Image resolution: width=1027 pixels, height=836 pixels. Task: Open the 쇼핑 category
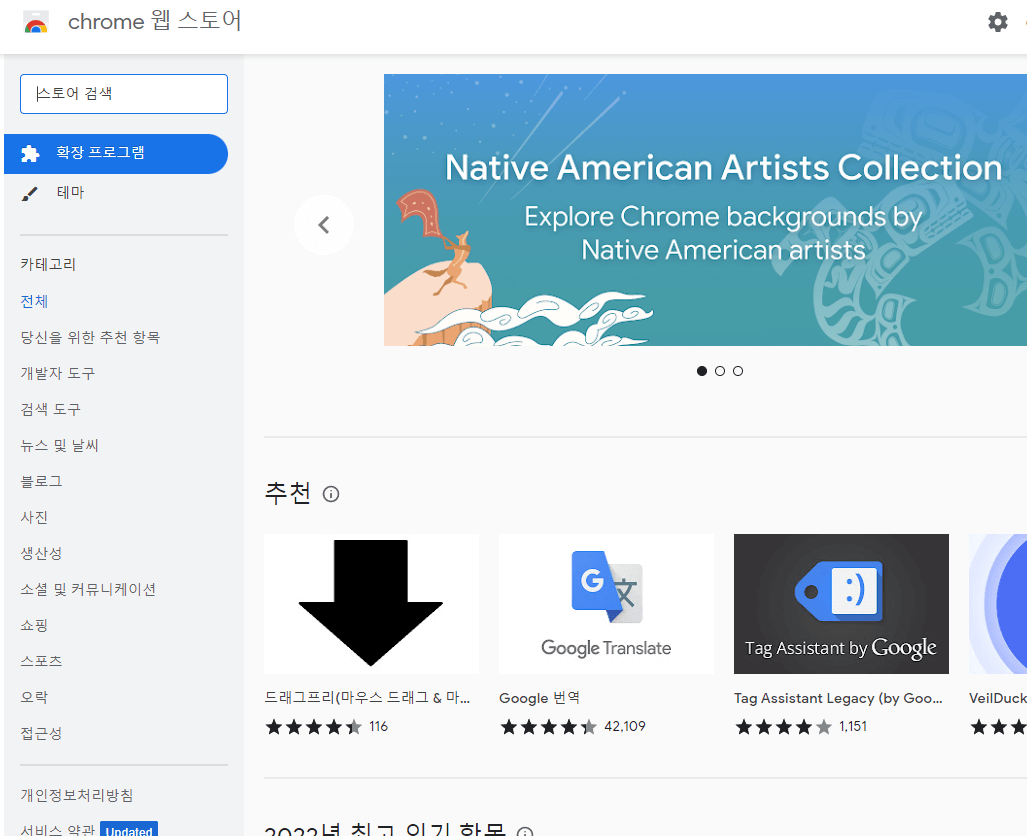click(34, 626)
